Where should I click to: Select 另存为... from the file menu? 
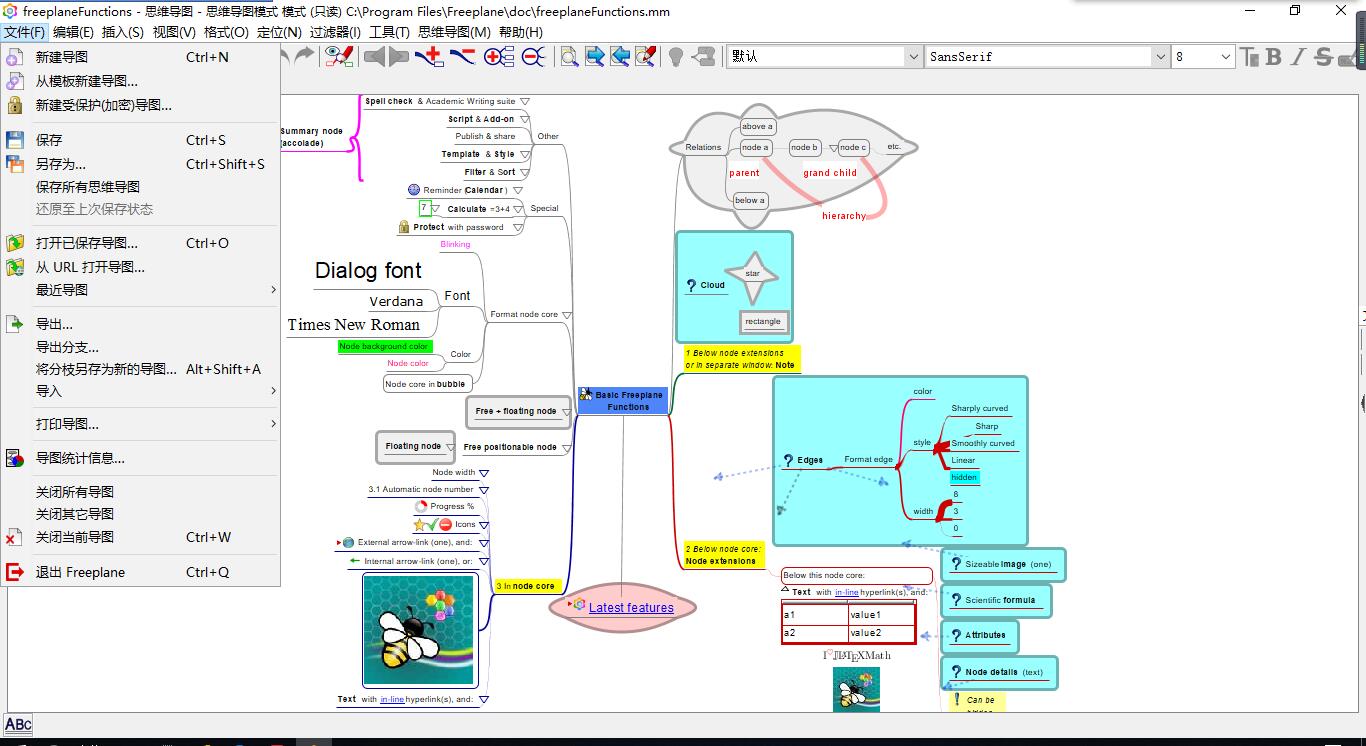[61, 164]
